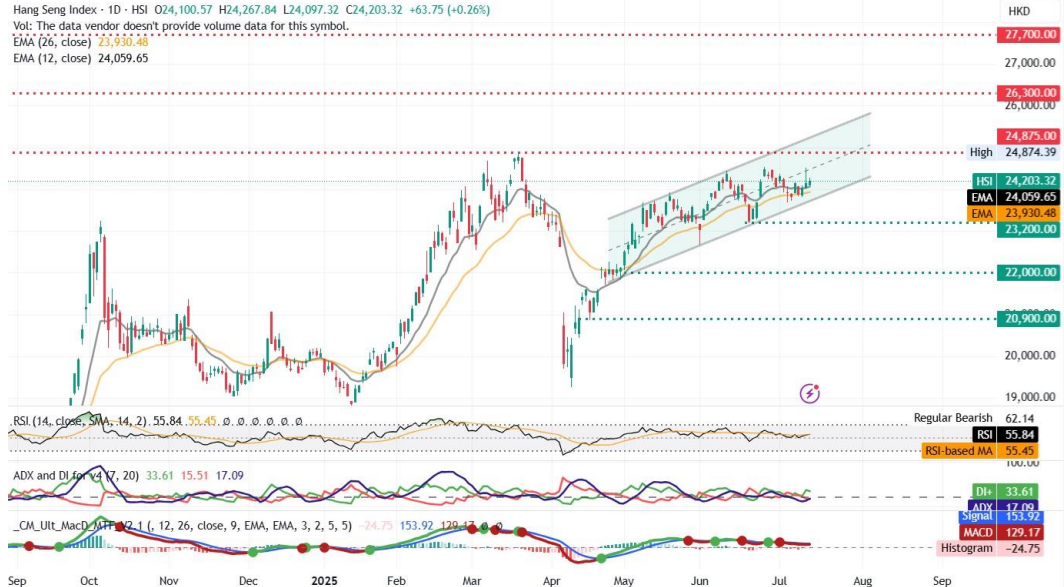Viewport: 1064px width, 587px height.
Task: Click the Oct label on time axis
Action: click(89, 581)
